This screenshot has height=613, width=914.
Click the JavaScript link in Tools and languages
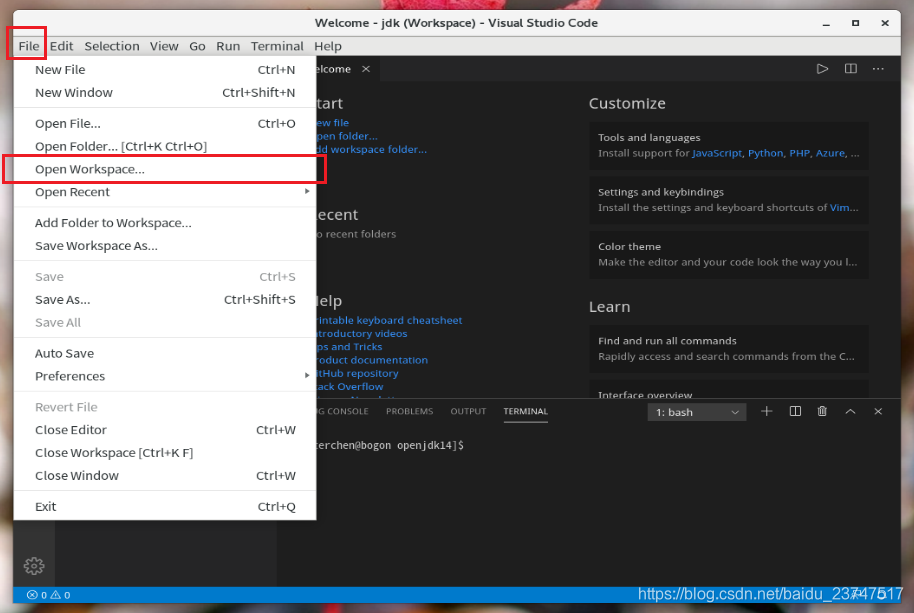[717, 153]
